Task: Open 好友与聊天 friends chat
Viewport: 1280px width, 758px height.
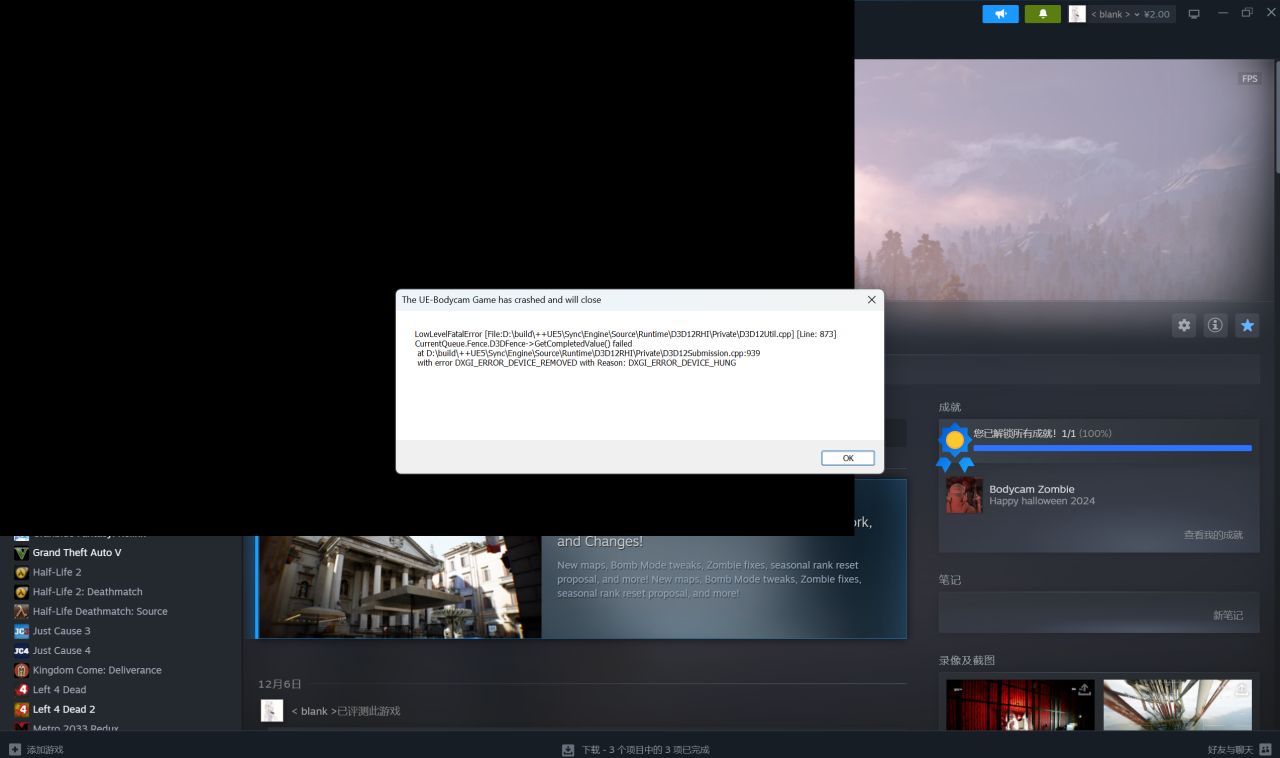Action: (1230, 749)
